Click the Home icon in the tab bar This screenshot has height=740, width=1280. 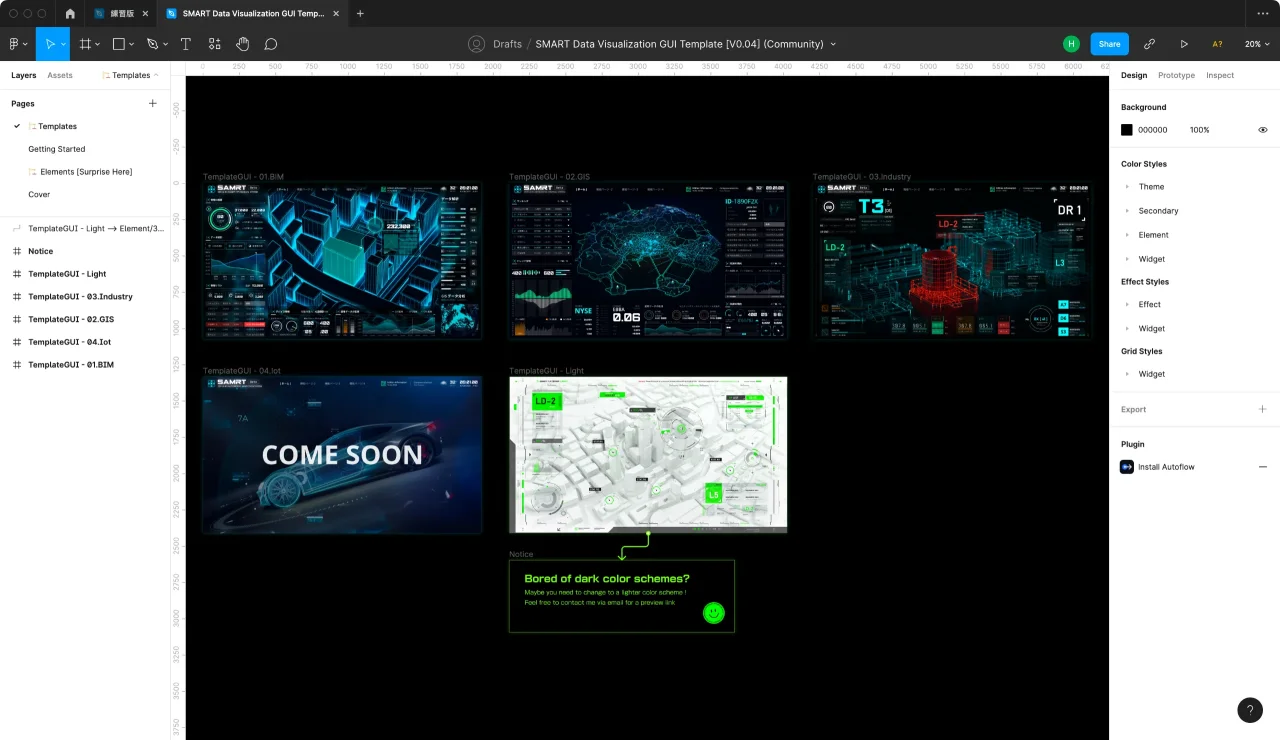[70, 14]
